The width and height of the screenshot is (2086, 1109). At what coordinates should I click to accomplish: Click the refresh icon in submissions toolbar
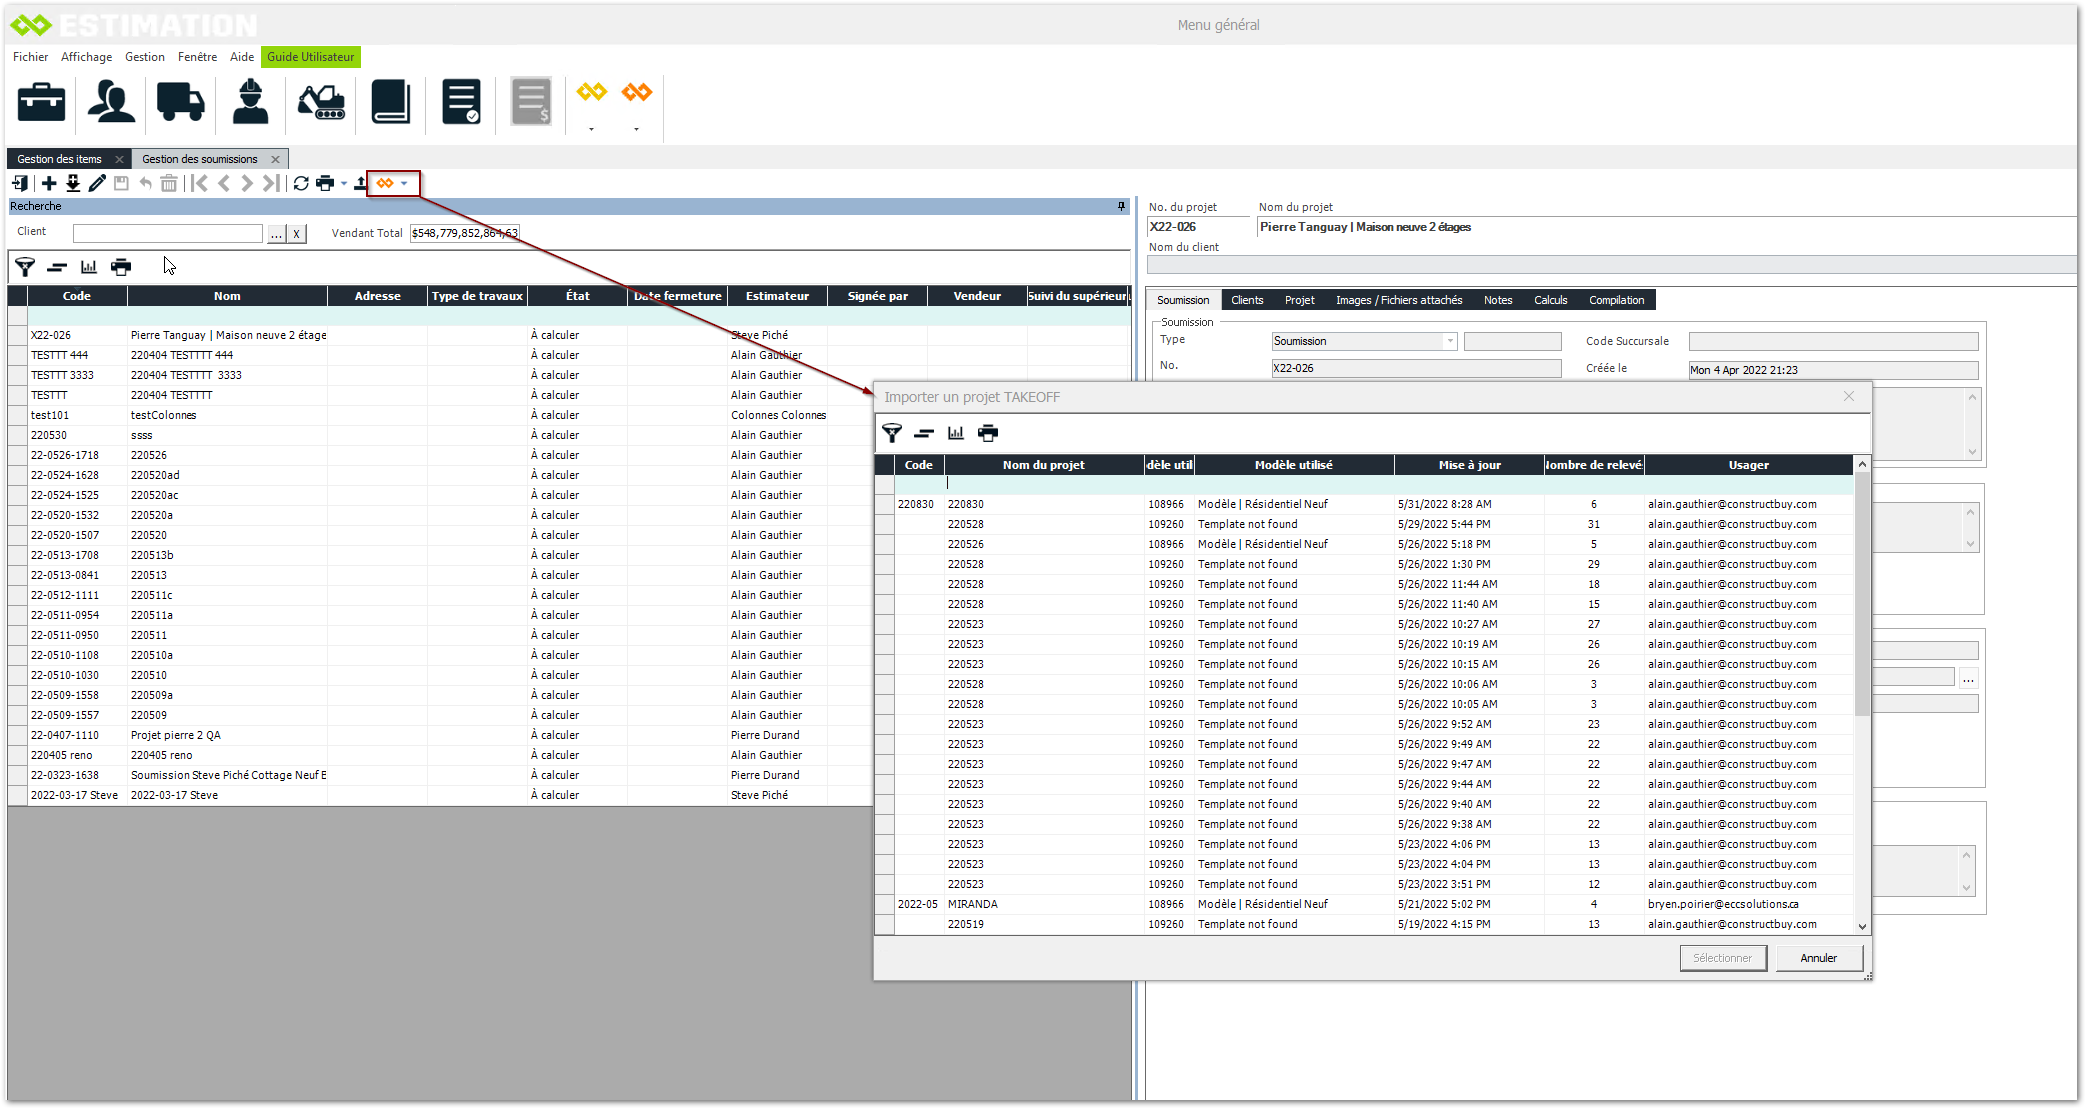coord(301,183)
